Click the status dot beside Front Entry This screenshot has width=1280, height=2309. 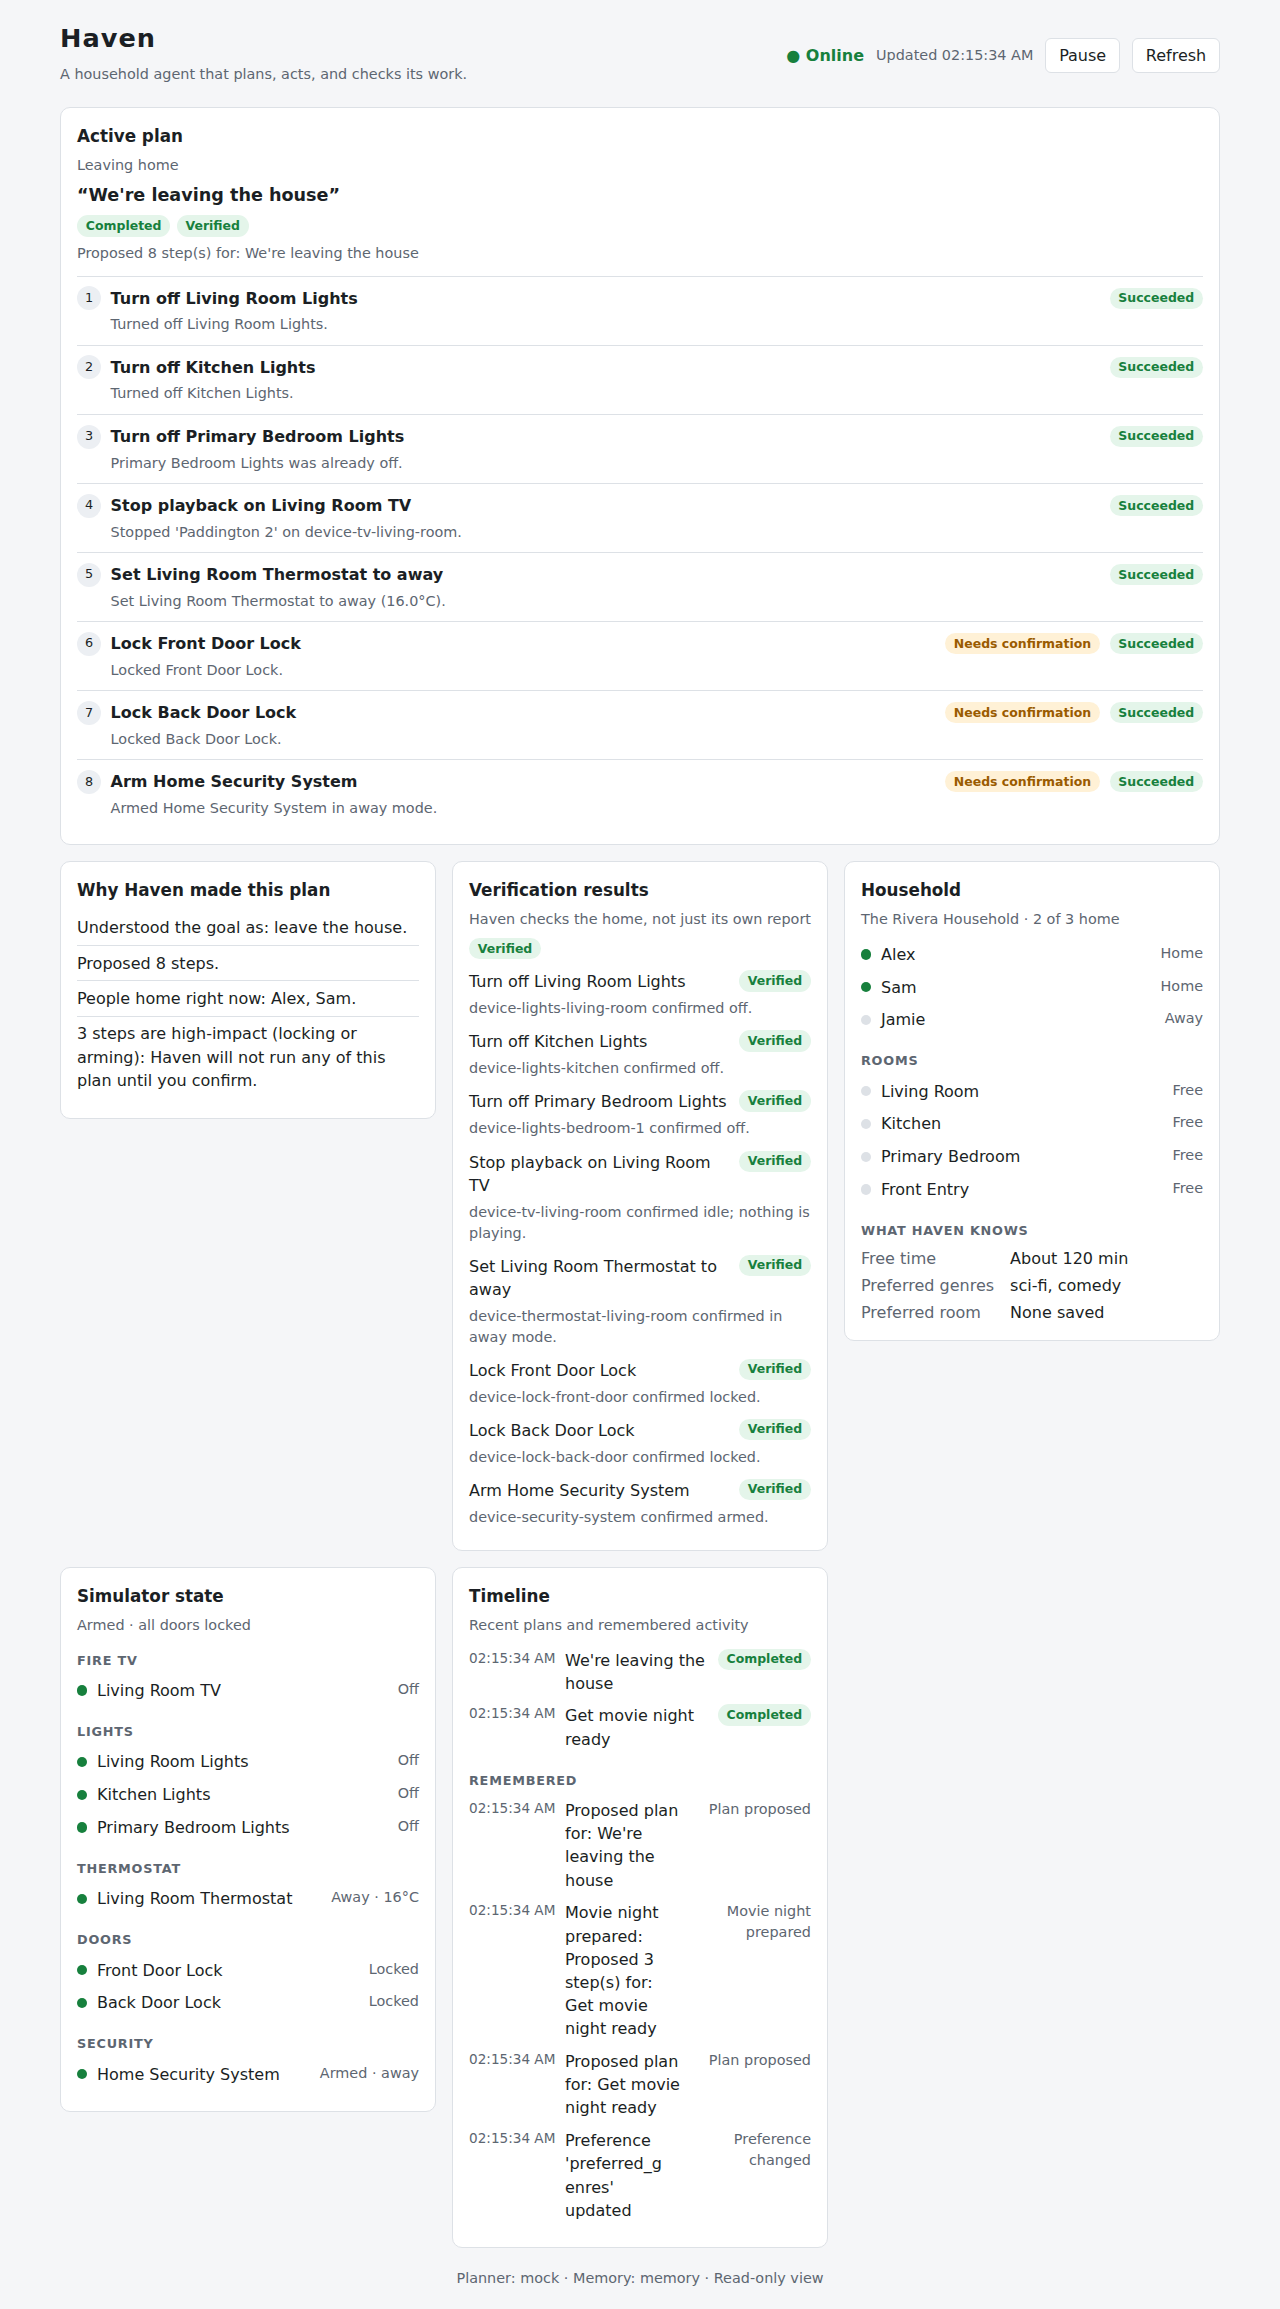pos(866,1190)
